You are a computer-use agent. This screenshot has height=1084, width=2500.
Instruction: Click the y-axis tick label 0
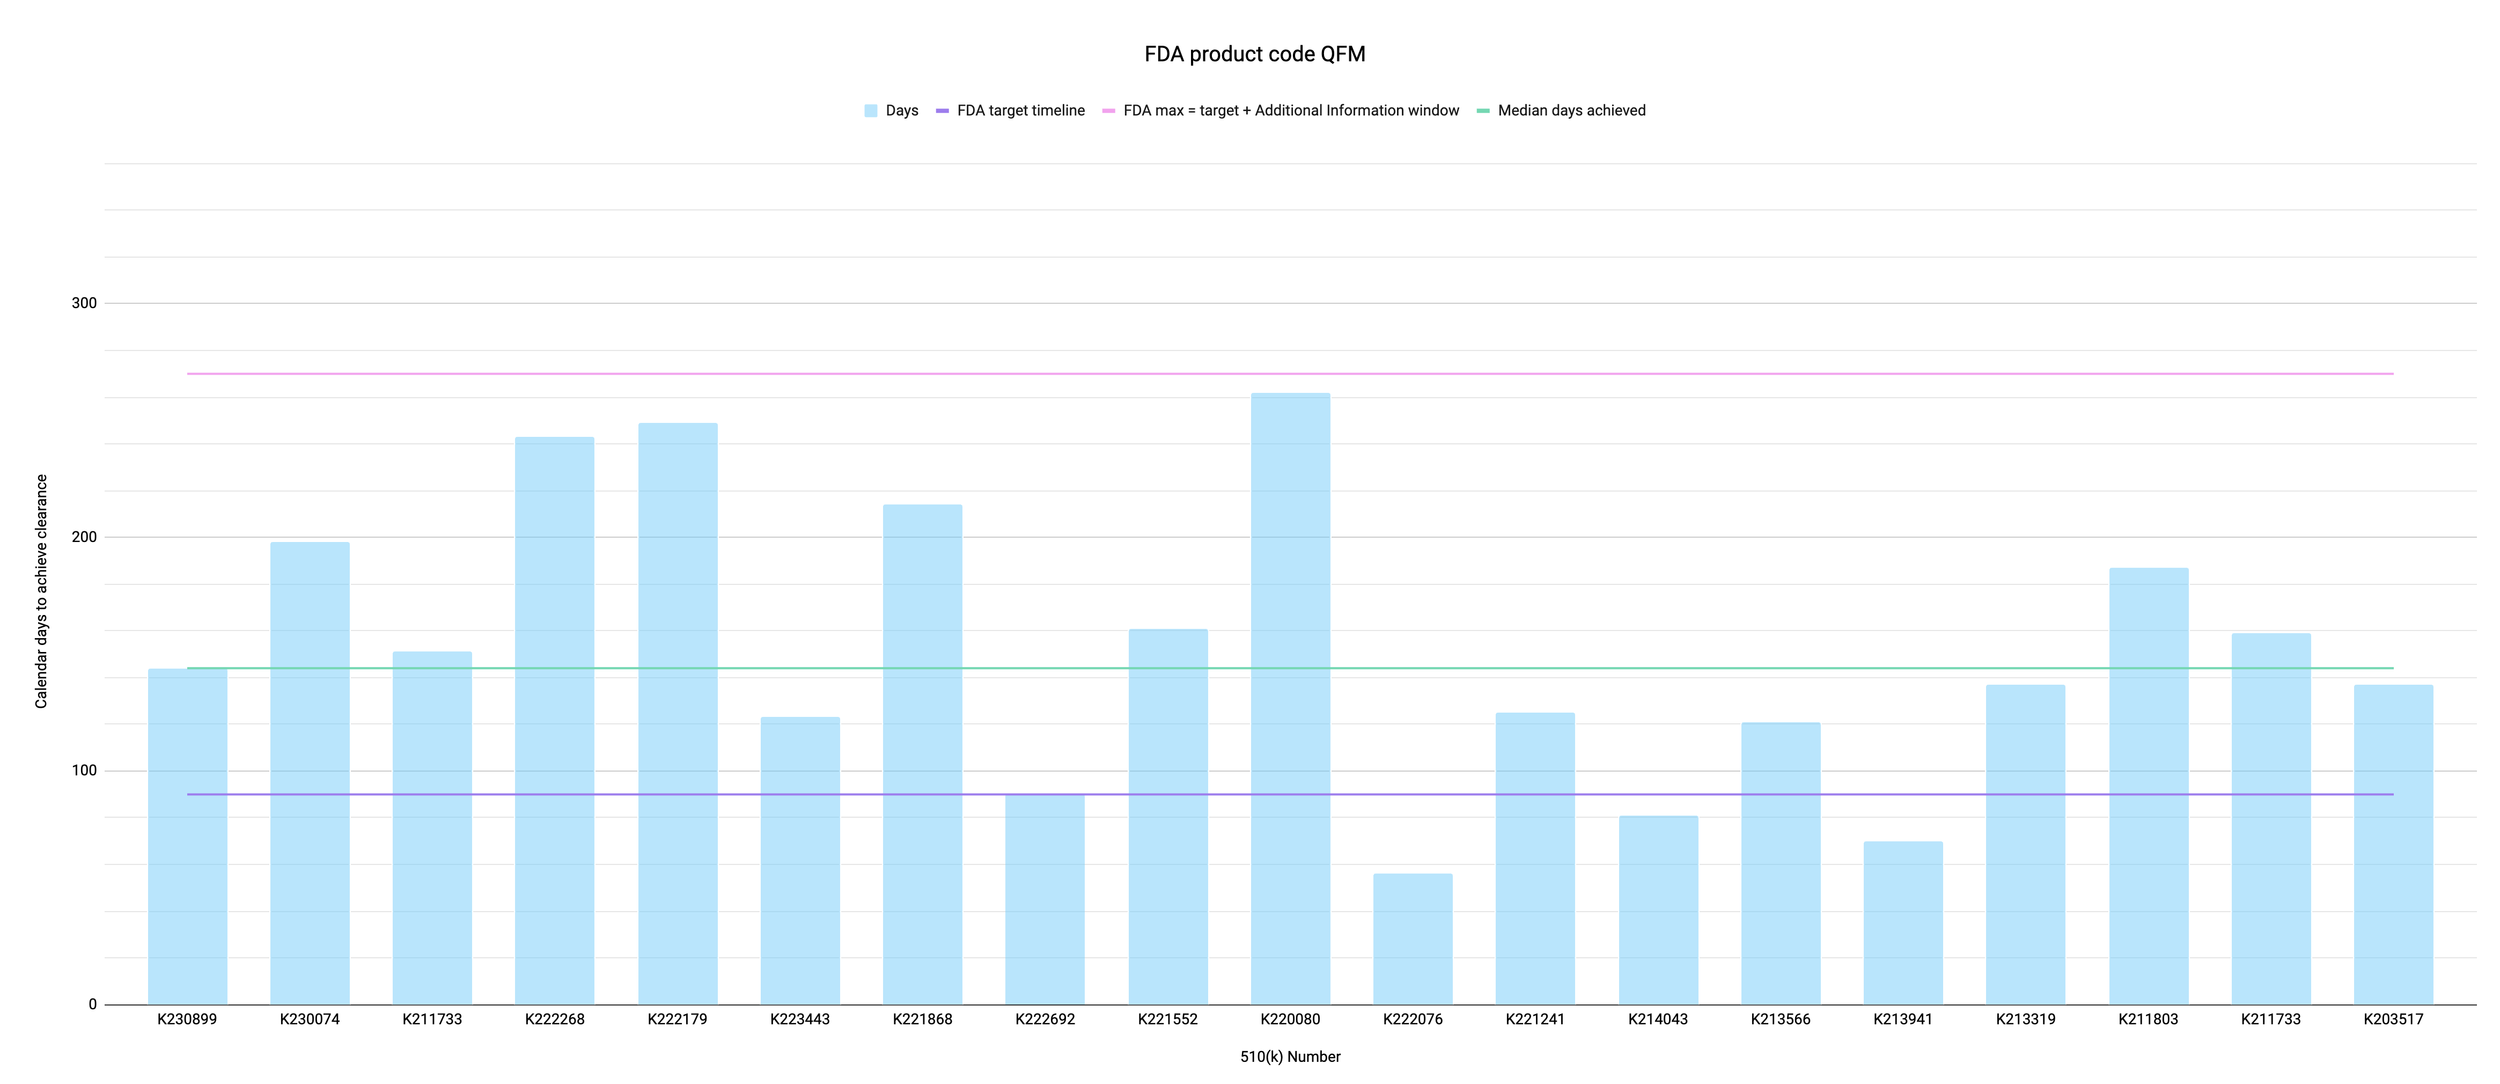(93, 1005)
